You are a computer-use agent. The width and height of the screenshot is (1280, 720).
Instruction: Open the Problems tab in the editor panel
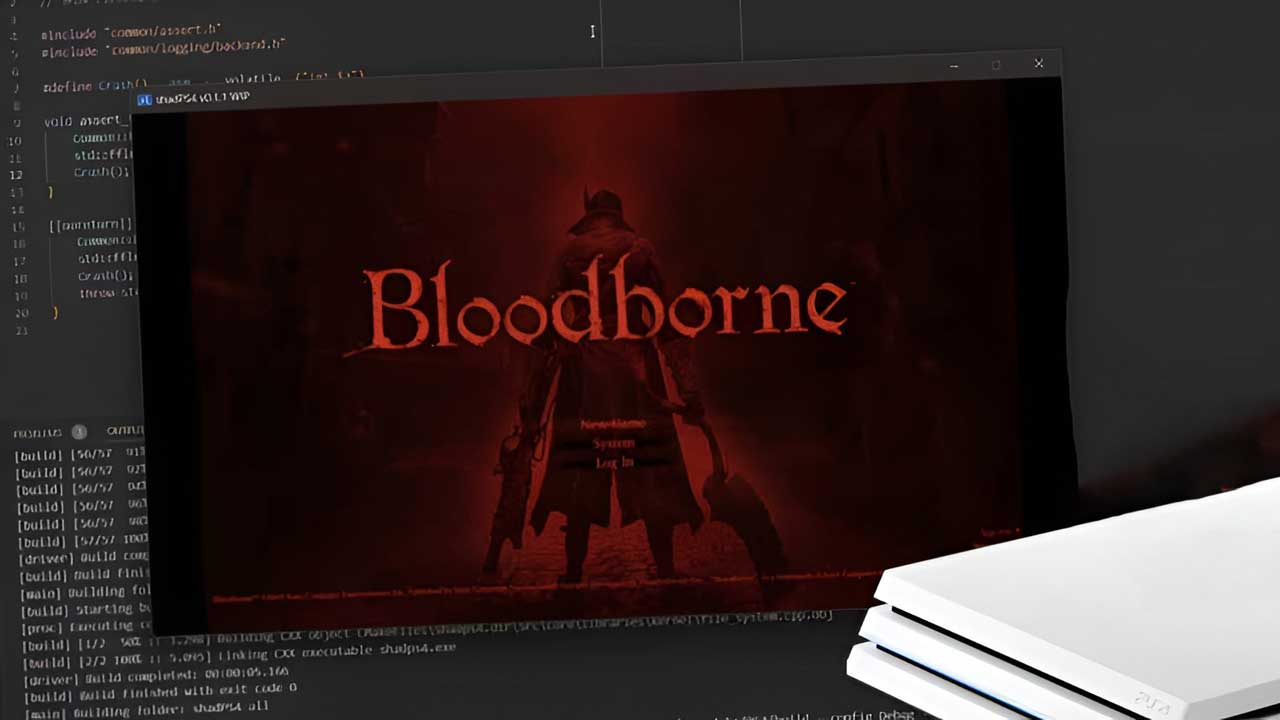(x=37, y=432)
